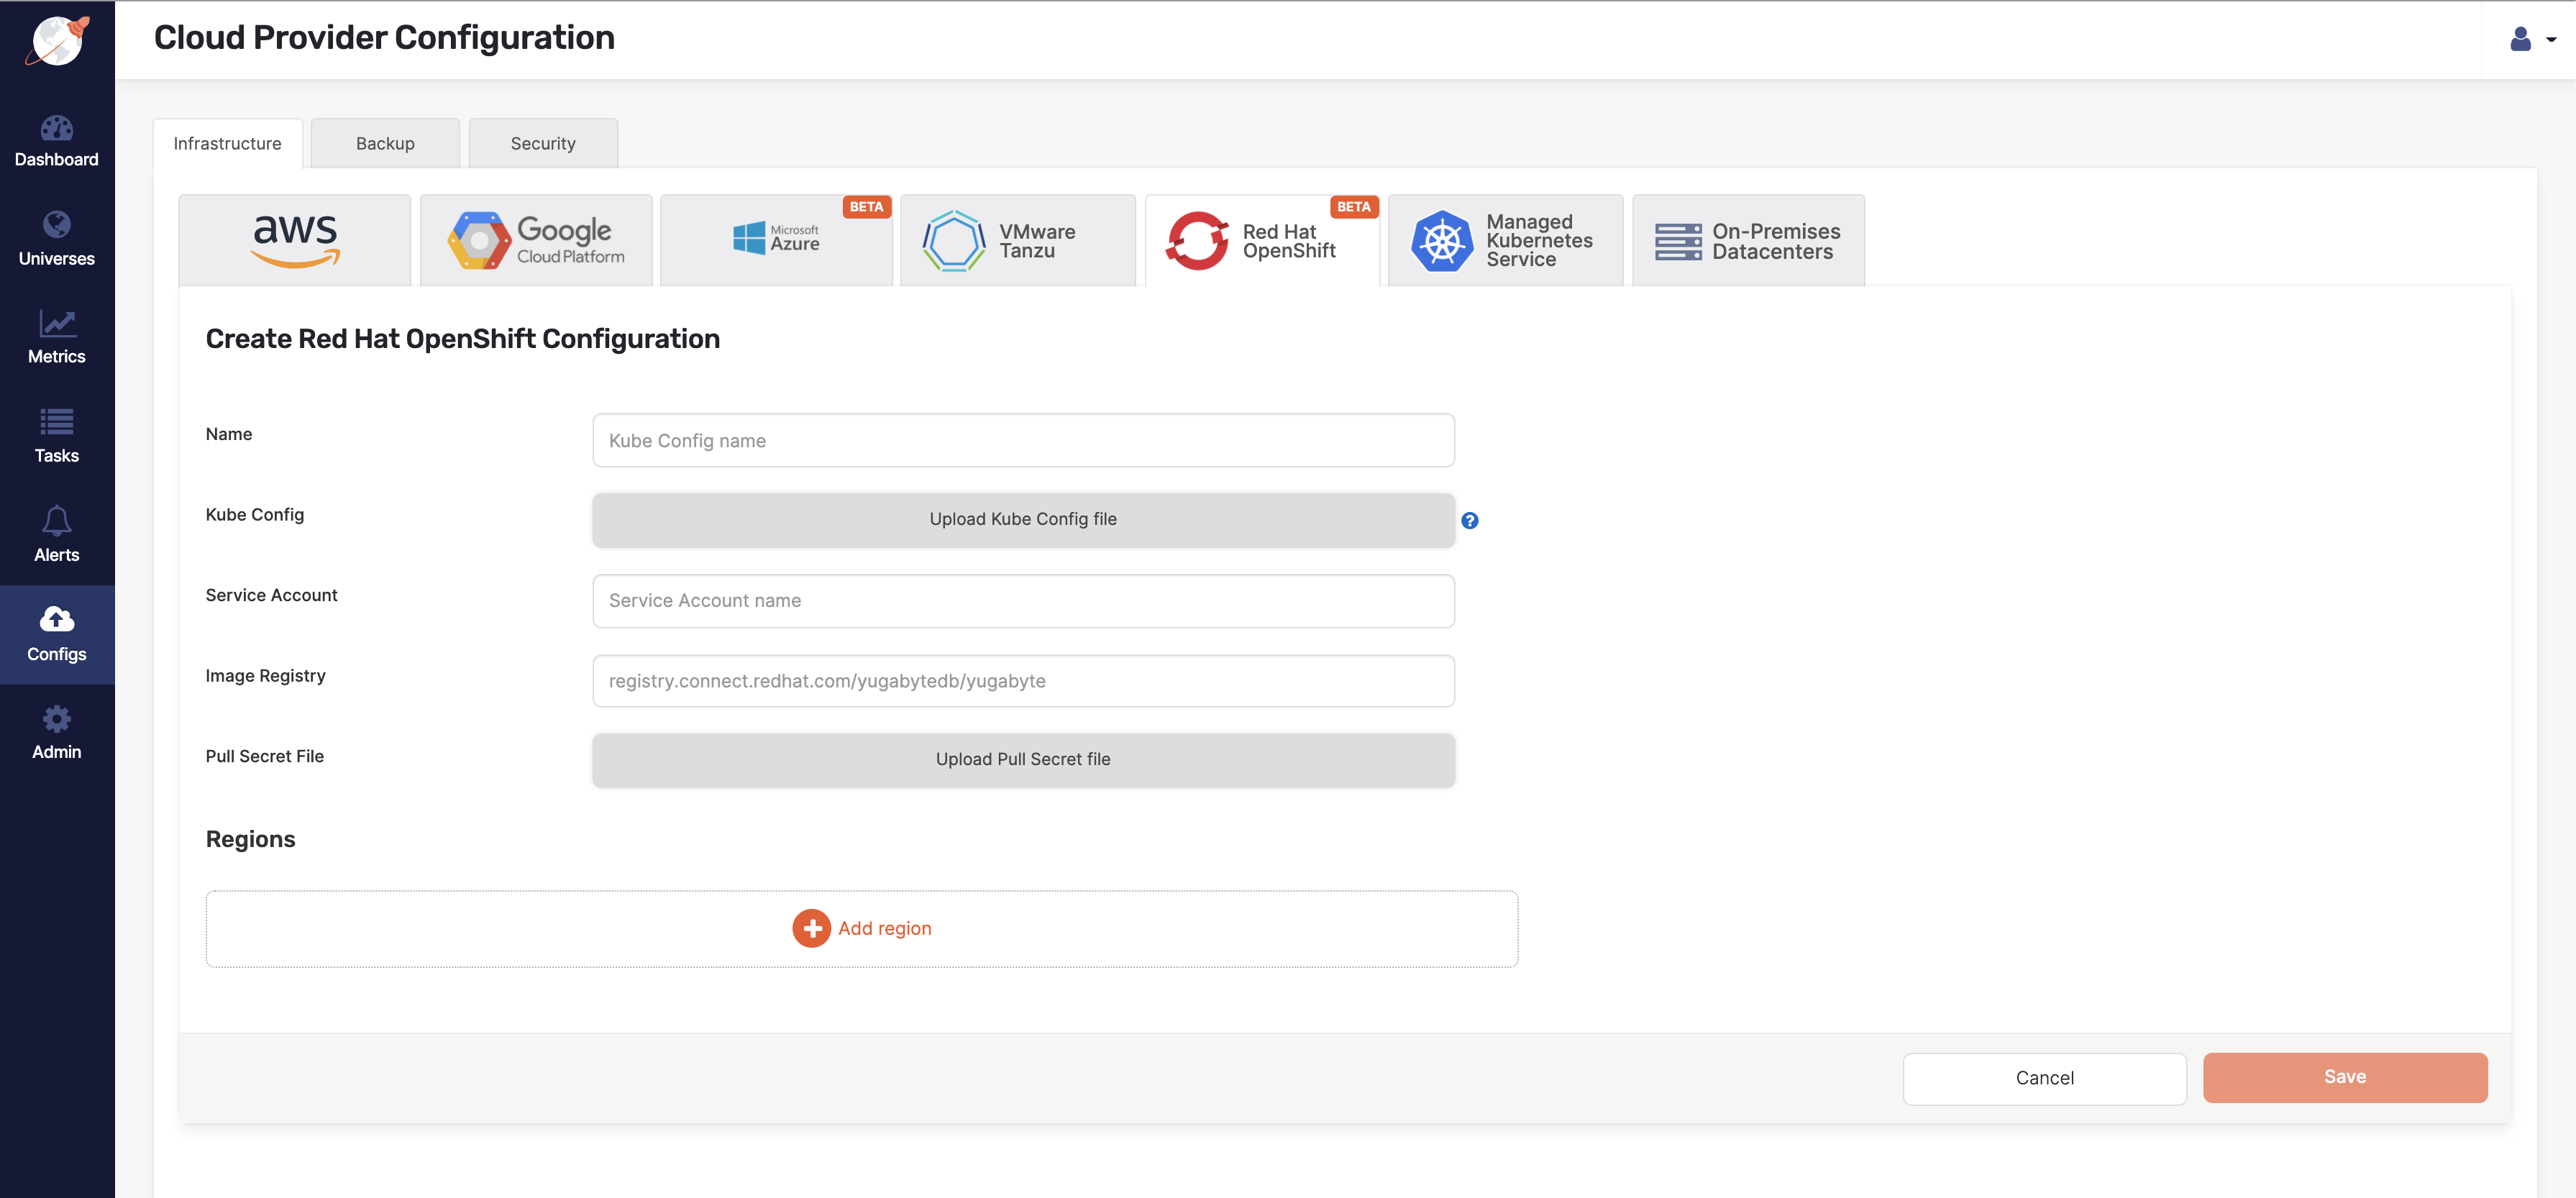2576x1198 pixels.
Task: Select the Universes icon in sidebar
Action: (x=56, y=238)
